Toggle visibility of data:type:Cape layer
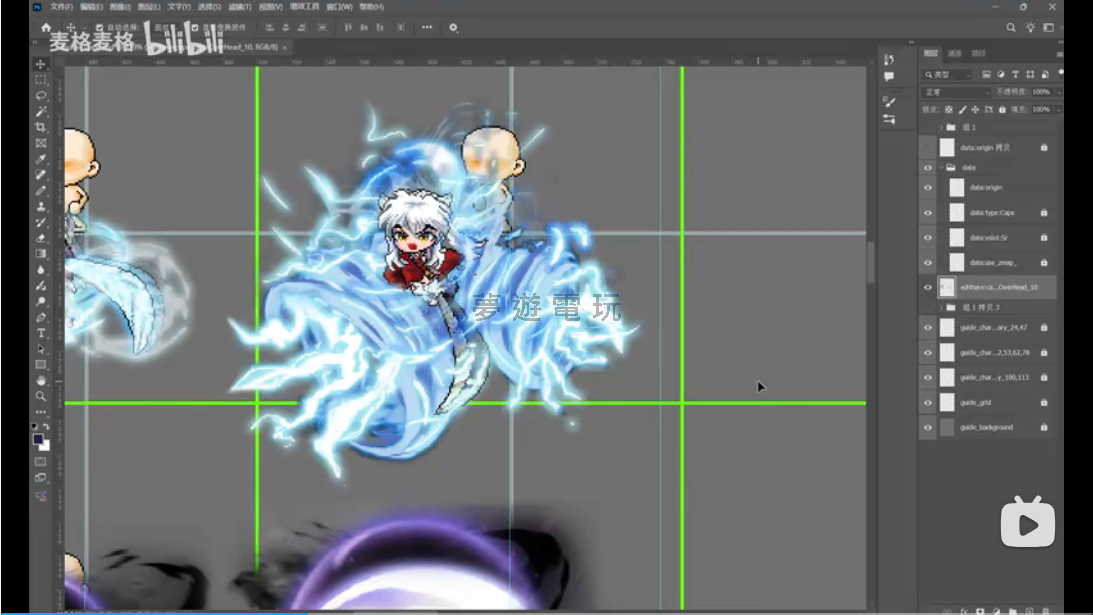This screenshot has width=1093, height=615. [928, 213]
